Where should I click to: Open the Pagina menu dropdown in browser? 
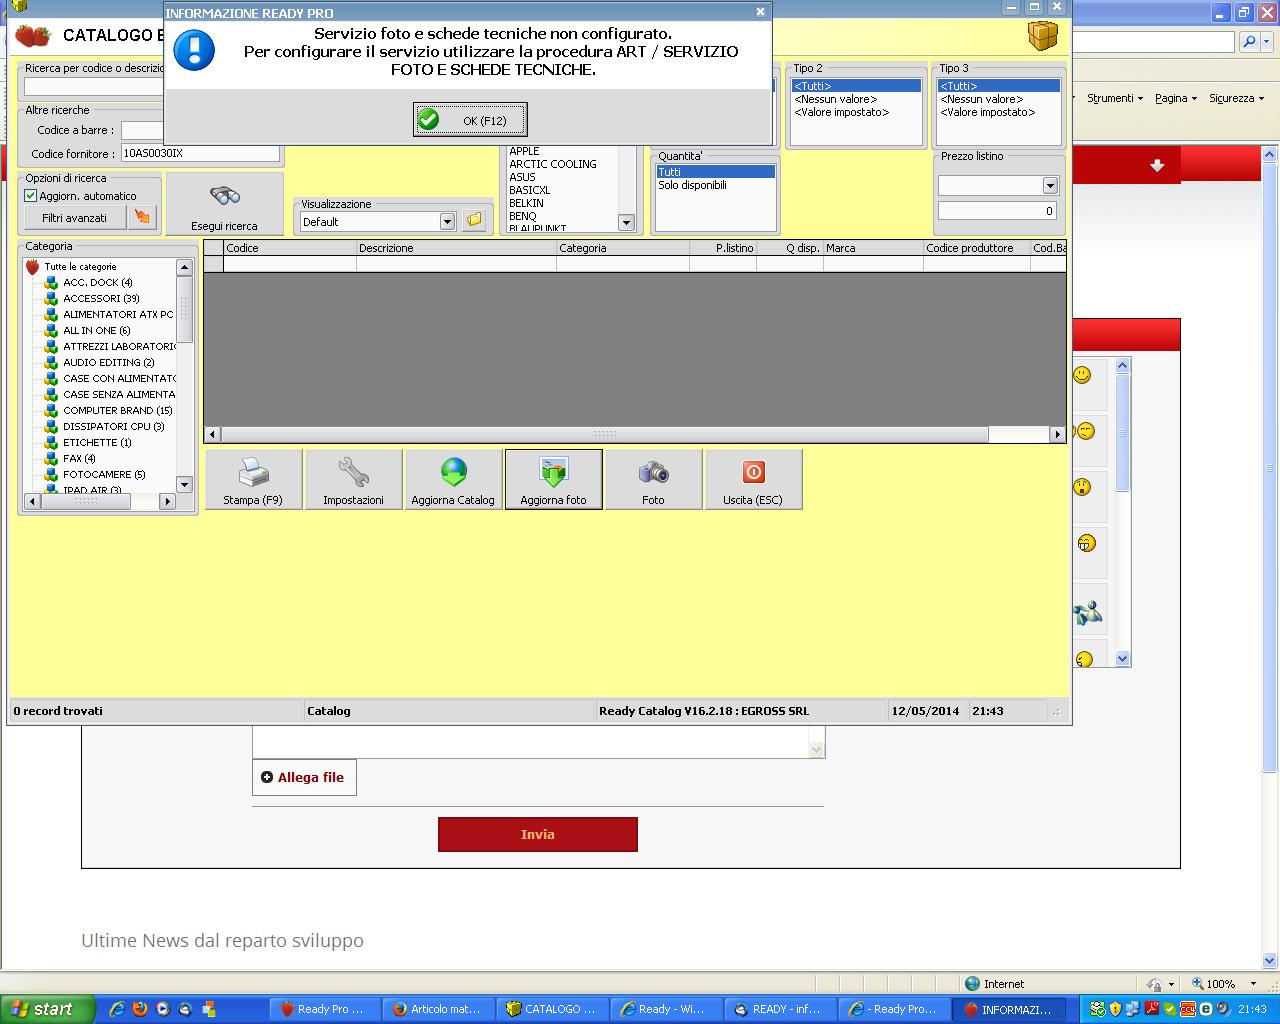click(1175, 98)
